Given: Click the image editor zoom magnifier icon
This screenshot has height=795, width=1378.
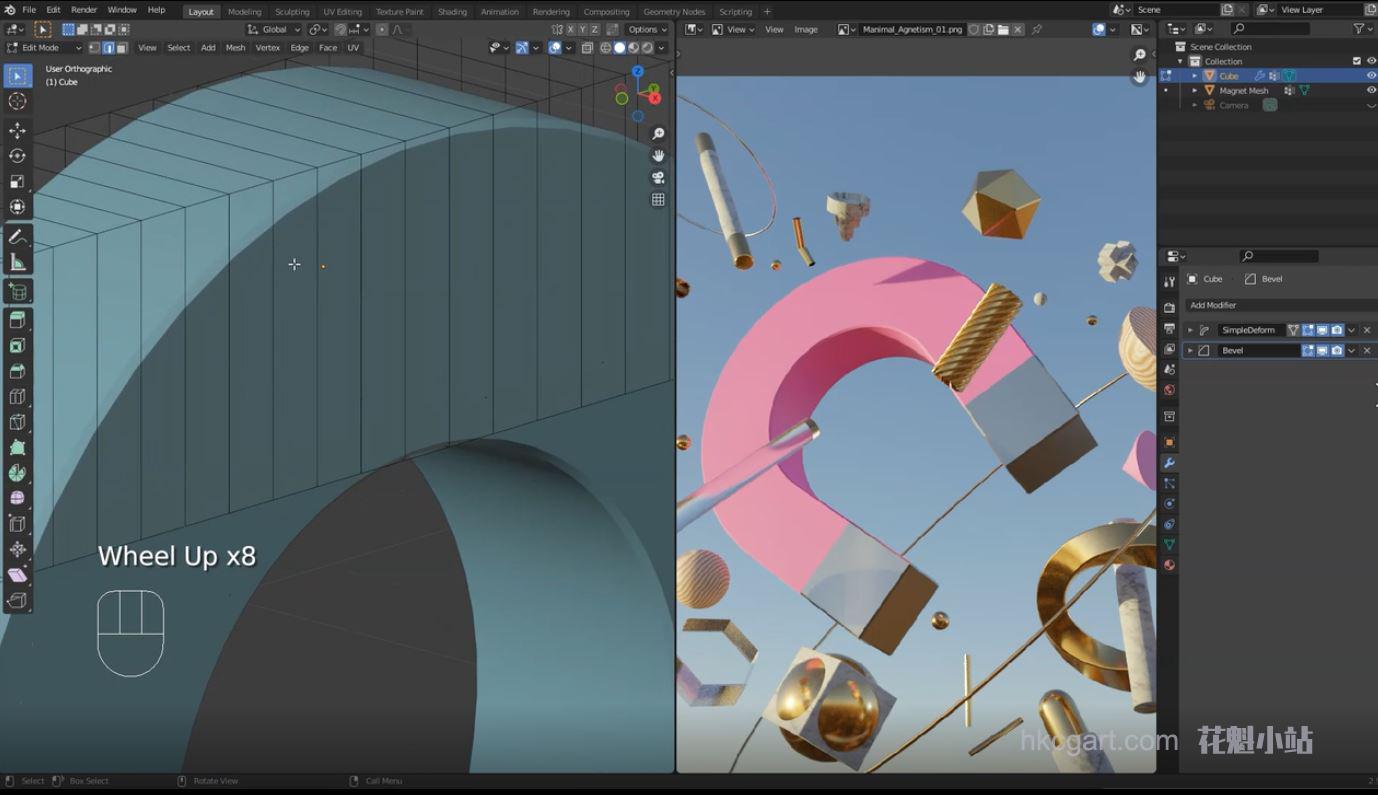Looking at the screenshot, I should [x=1139, y=55].
